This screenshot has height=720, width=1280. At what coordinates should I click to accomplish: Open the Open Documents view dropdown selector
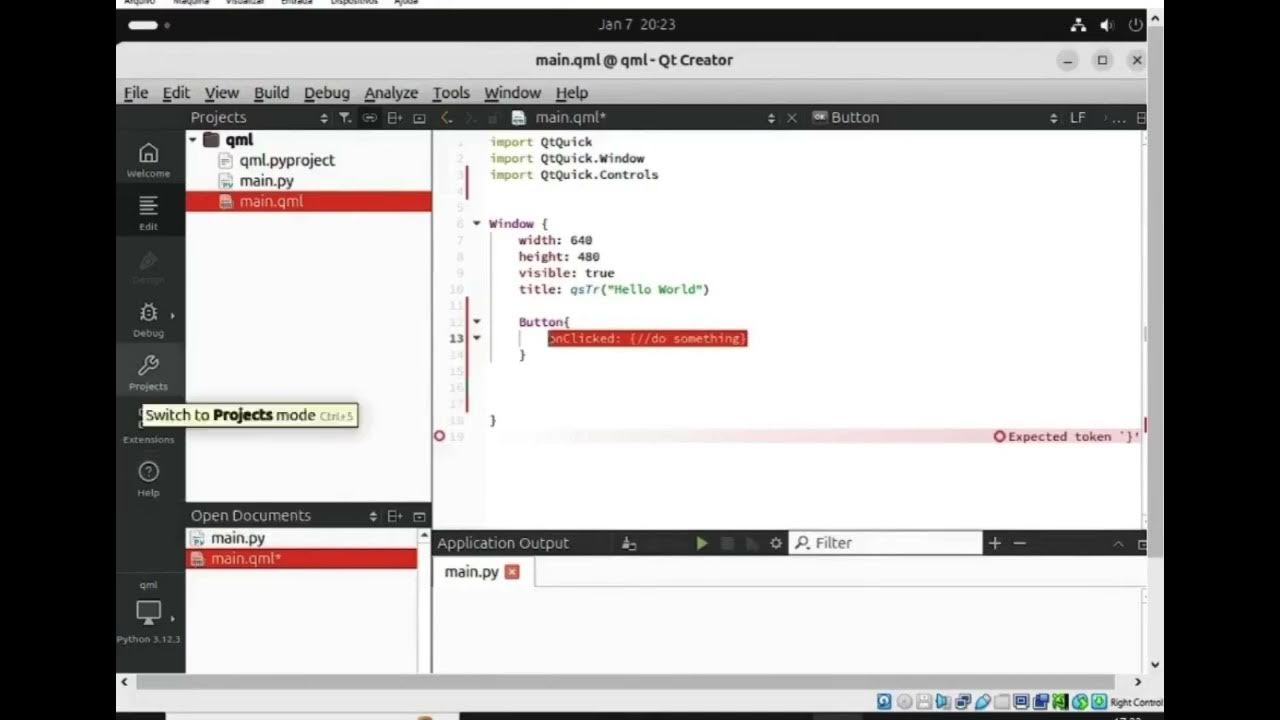click(373, 516)
